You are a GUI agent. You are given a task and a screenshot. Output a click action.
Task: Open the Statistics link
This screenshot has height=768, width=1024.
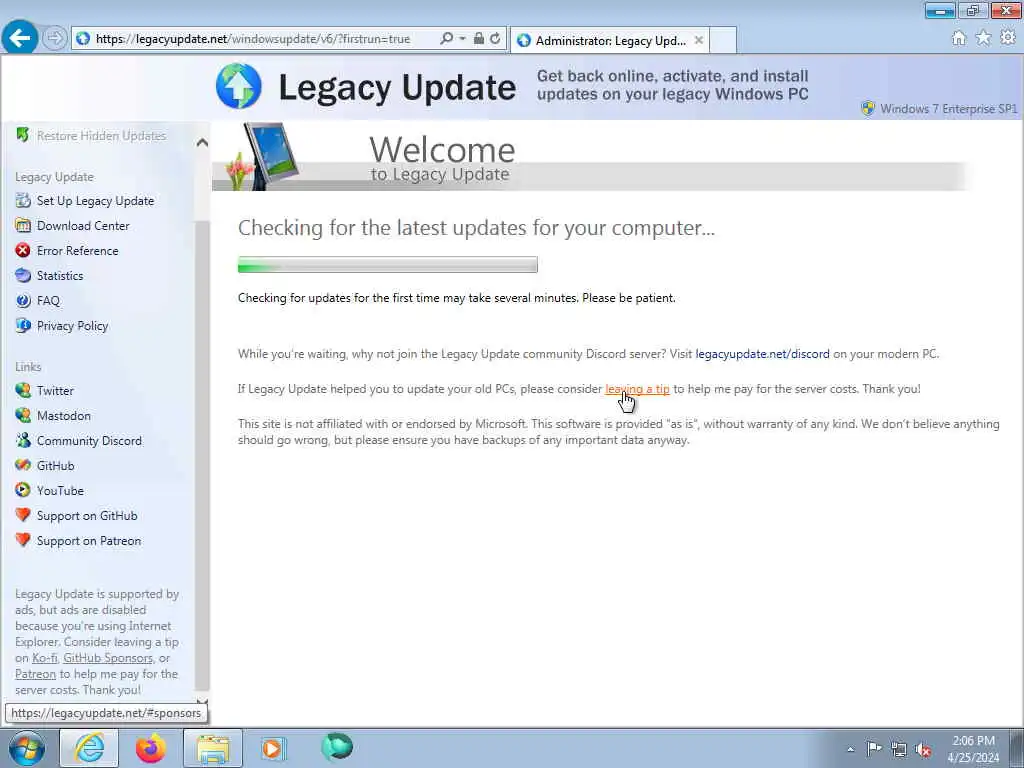(60, 276)
